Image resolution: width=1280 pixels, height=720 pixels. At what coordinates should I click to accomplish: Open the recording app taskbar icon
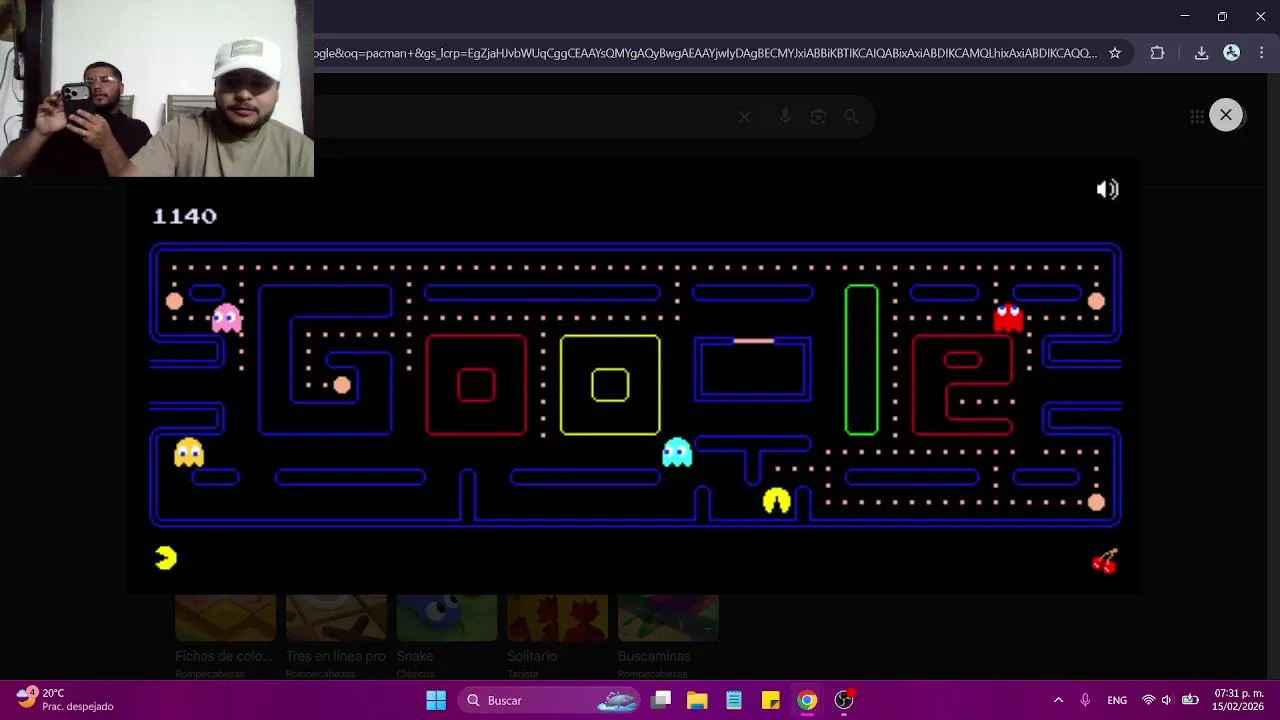844,700
